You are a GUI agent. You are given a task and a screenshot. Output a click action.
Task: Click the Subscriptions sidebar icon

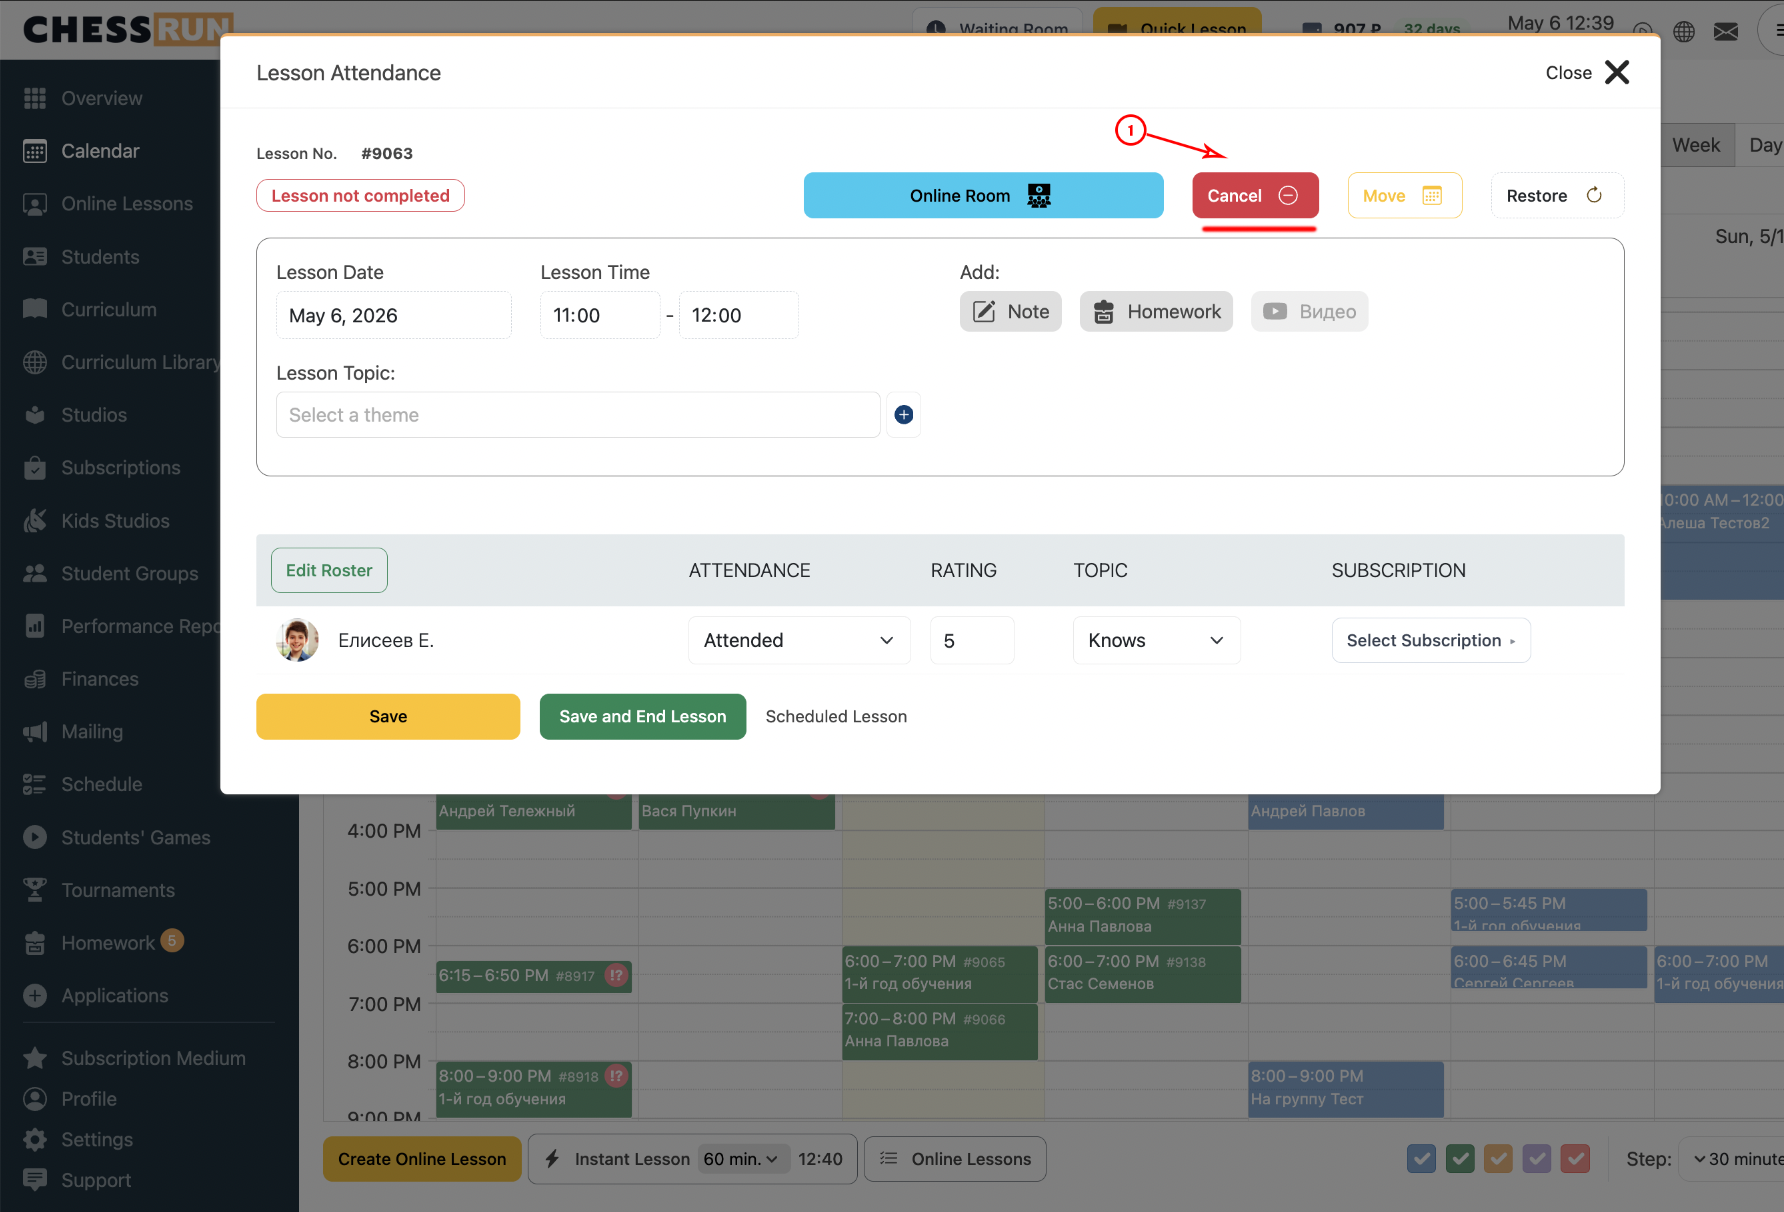pos(35,468)
